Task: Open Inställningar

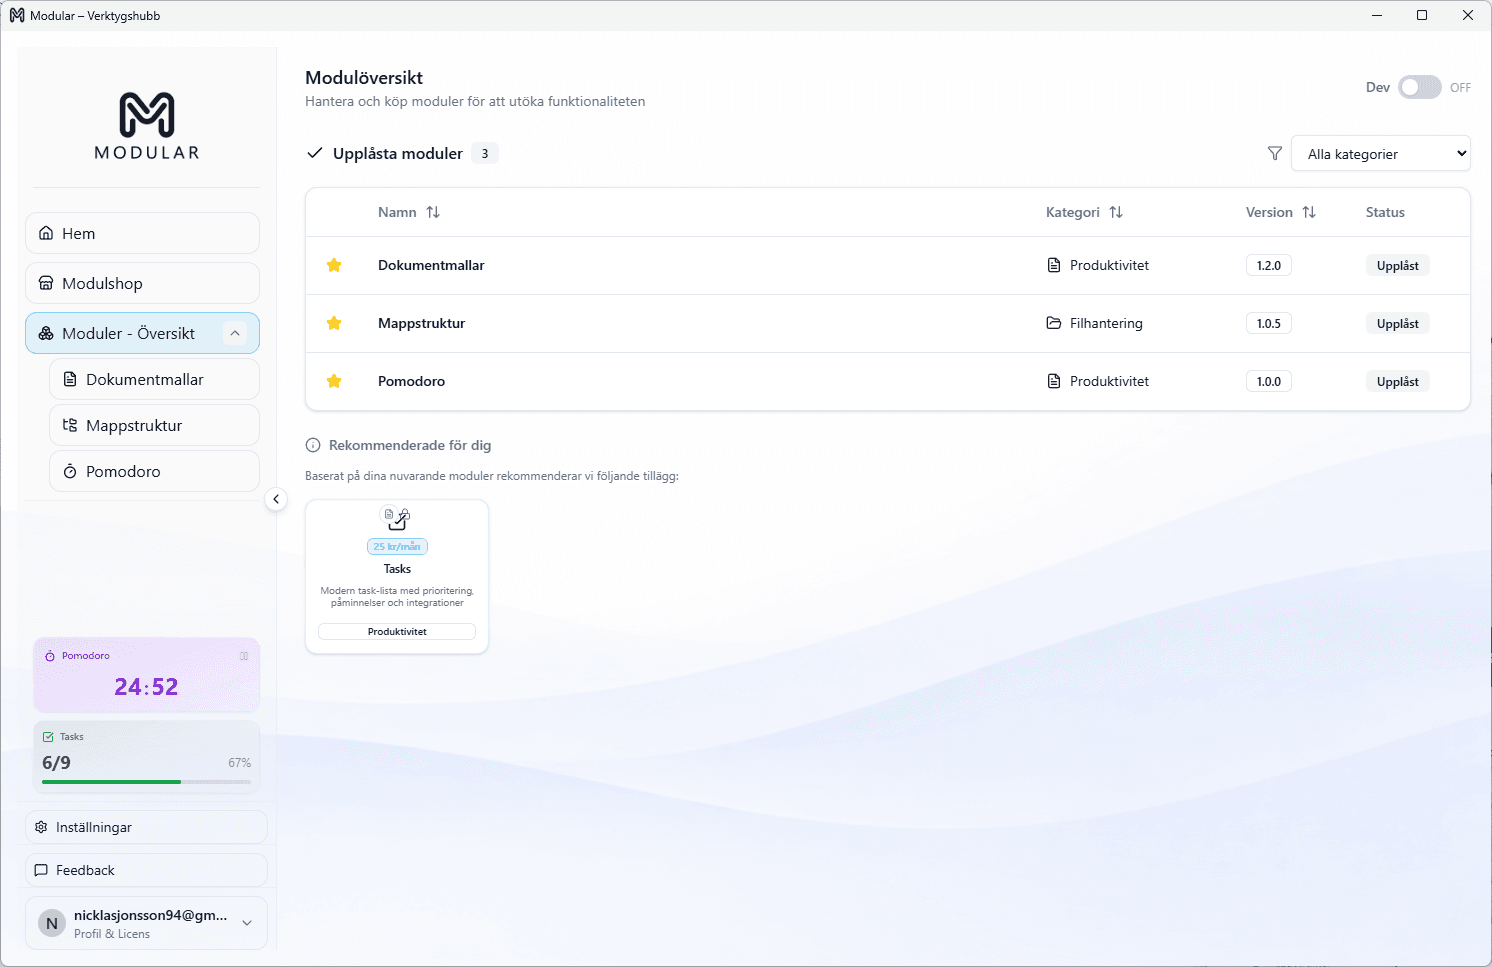Action: coord(93,827)
